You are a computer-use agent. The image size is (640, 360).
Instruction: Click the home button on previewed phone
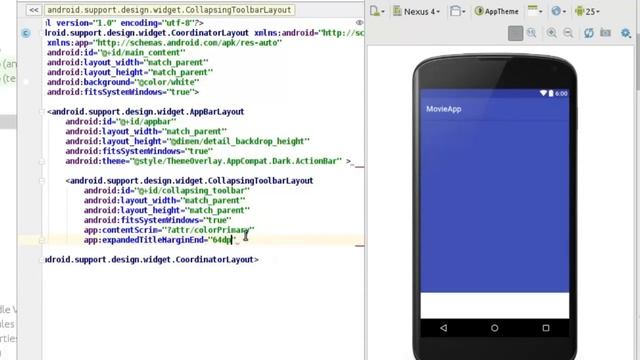[494, 328]
